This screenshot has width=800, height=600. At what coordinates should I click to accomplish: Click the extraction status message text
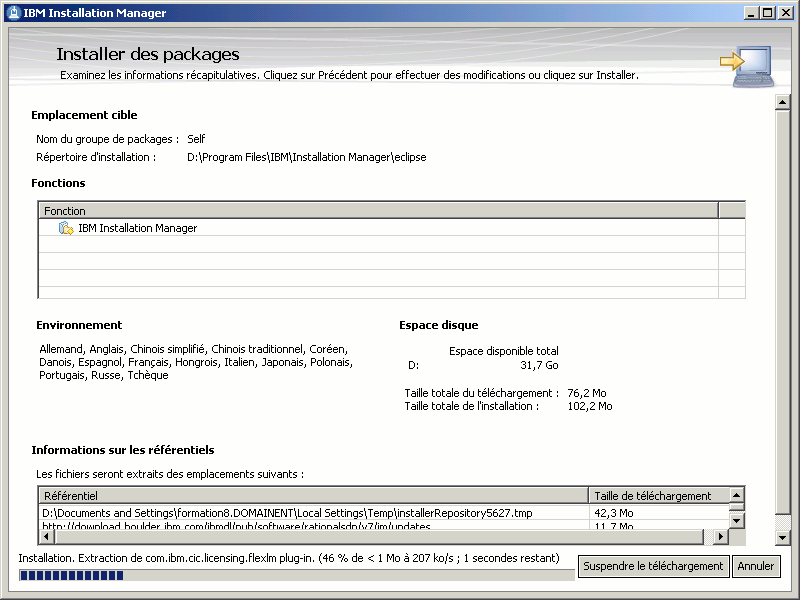pyautogui.click(x=289, y=558)
